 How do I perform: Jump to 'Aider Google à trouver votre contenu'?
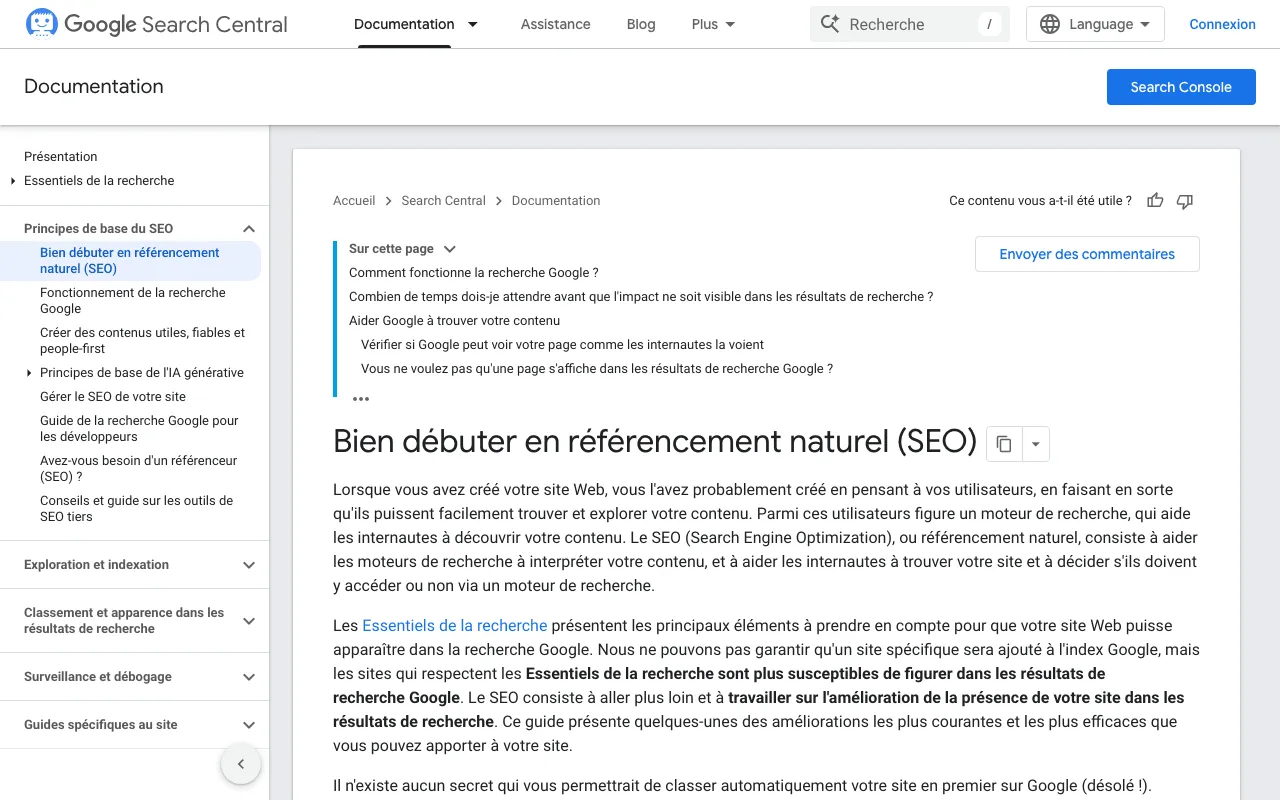[x=454, y=321]
